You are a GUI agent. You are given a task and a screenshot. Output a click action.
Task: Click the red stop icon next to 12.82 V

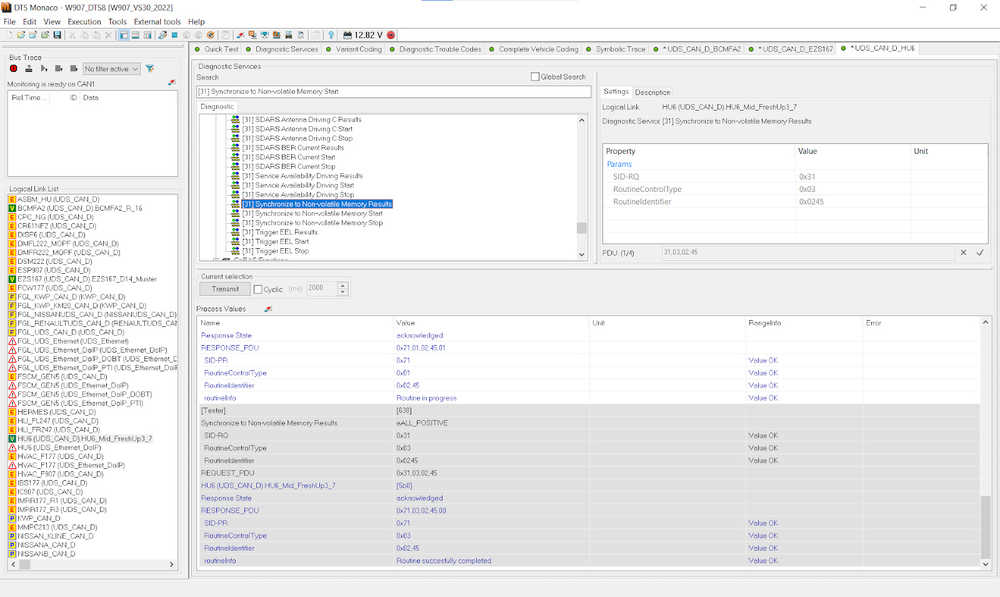click(391, 35)
